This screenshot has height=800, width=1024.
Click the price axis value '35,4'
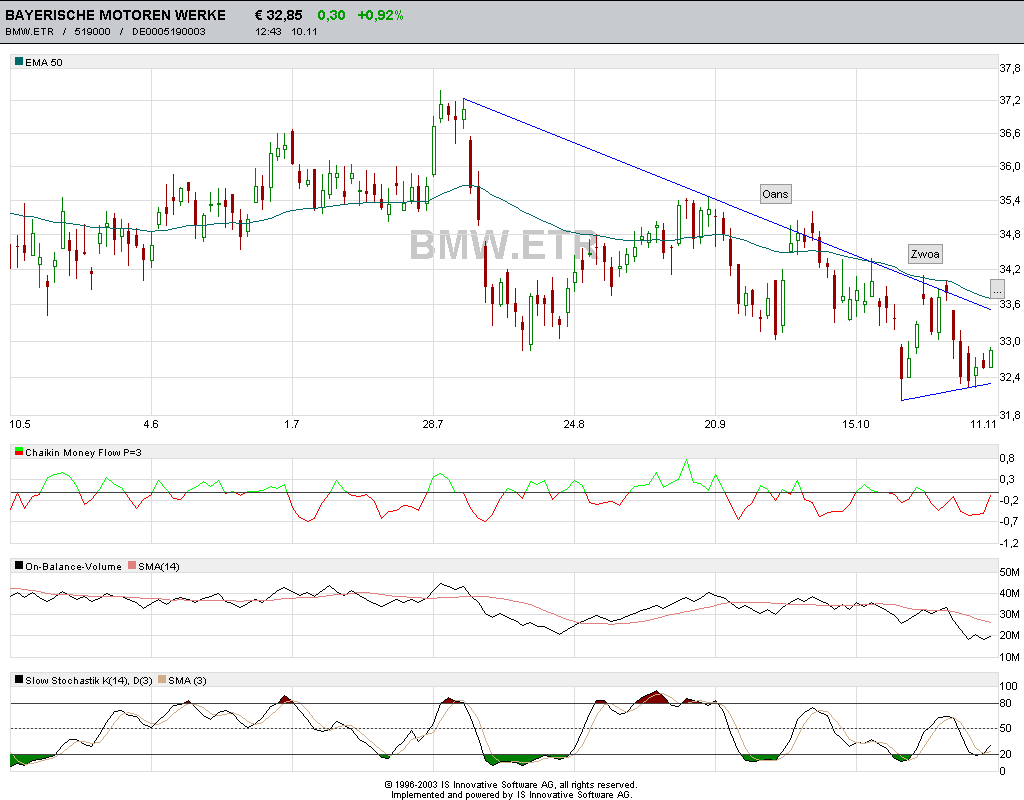[1010, 200]
